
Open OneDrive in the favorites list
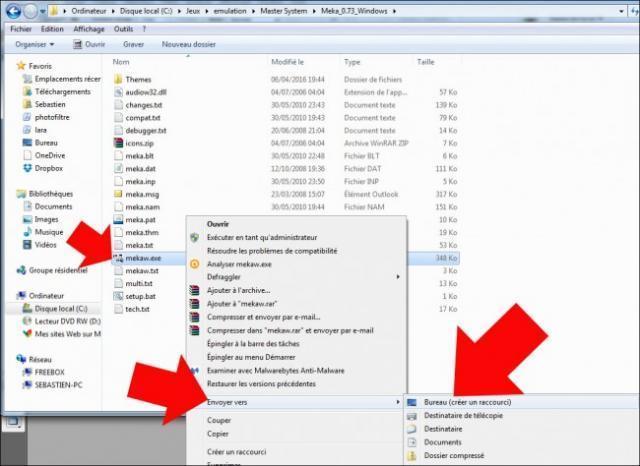click(49, 155)
